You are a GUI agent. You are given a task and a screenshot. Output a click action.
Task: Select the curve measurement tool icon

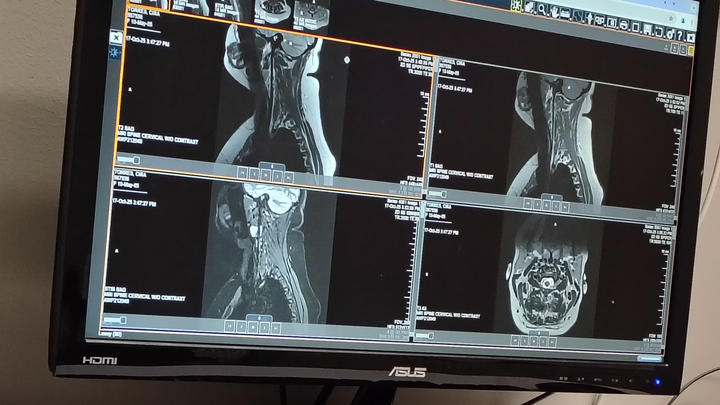click(578, 16)
